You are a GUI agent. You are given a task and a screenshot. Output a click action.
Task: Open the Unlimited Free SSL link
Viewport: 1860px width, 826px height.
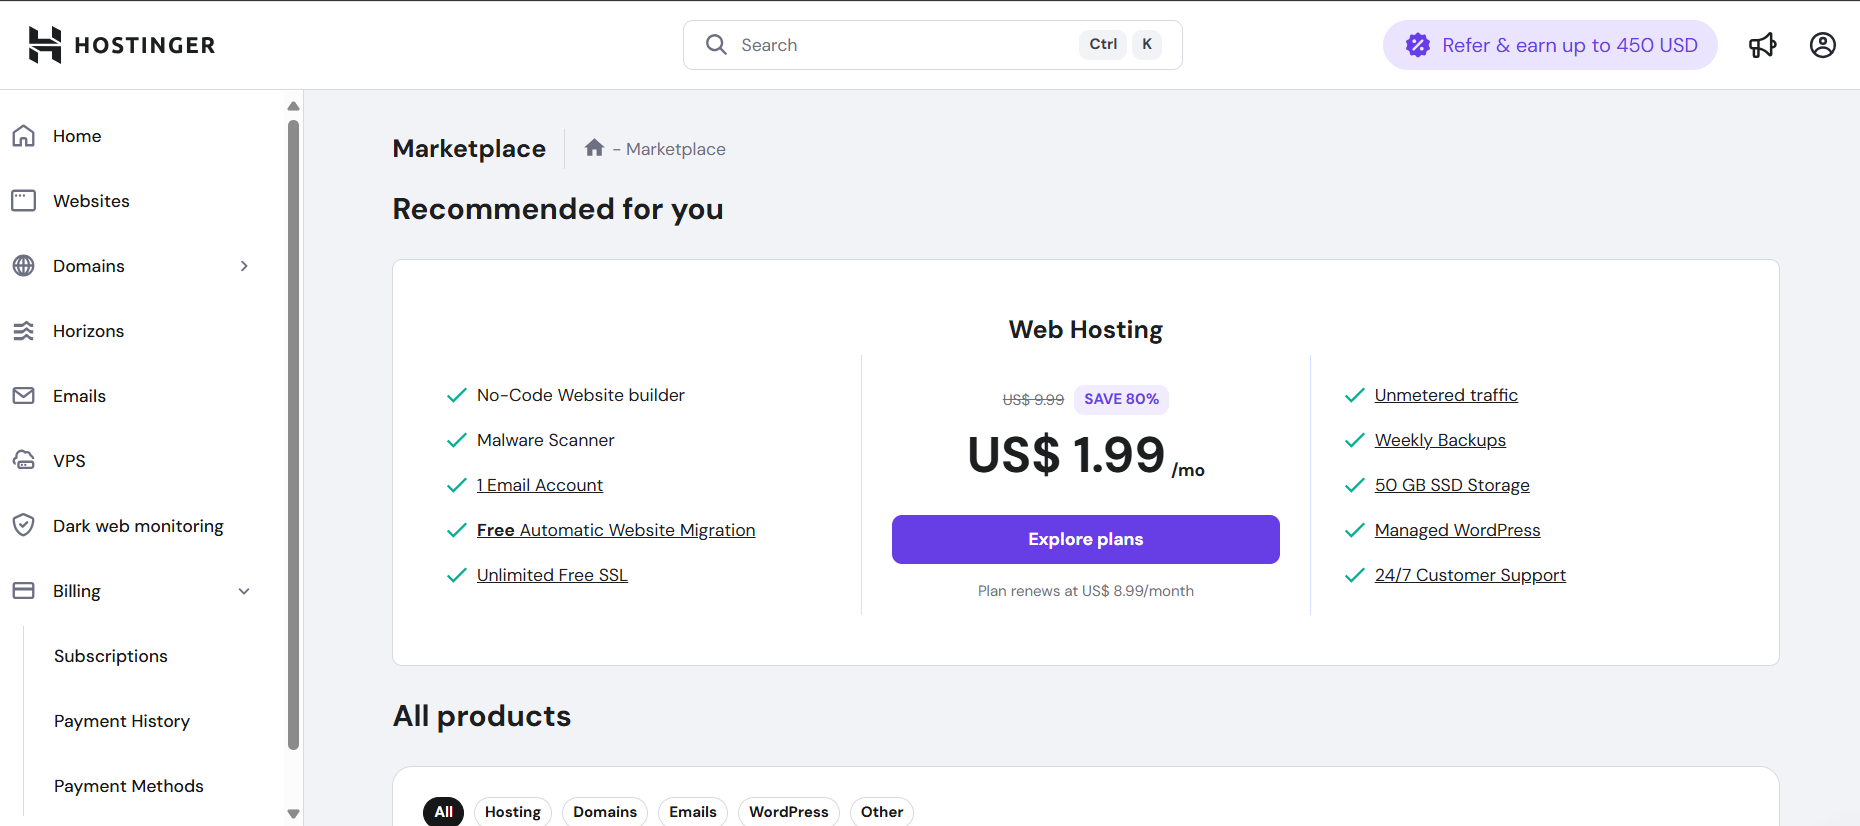(552, 575)
